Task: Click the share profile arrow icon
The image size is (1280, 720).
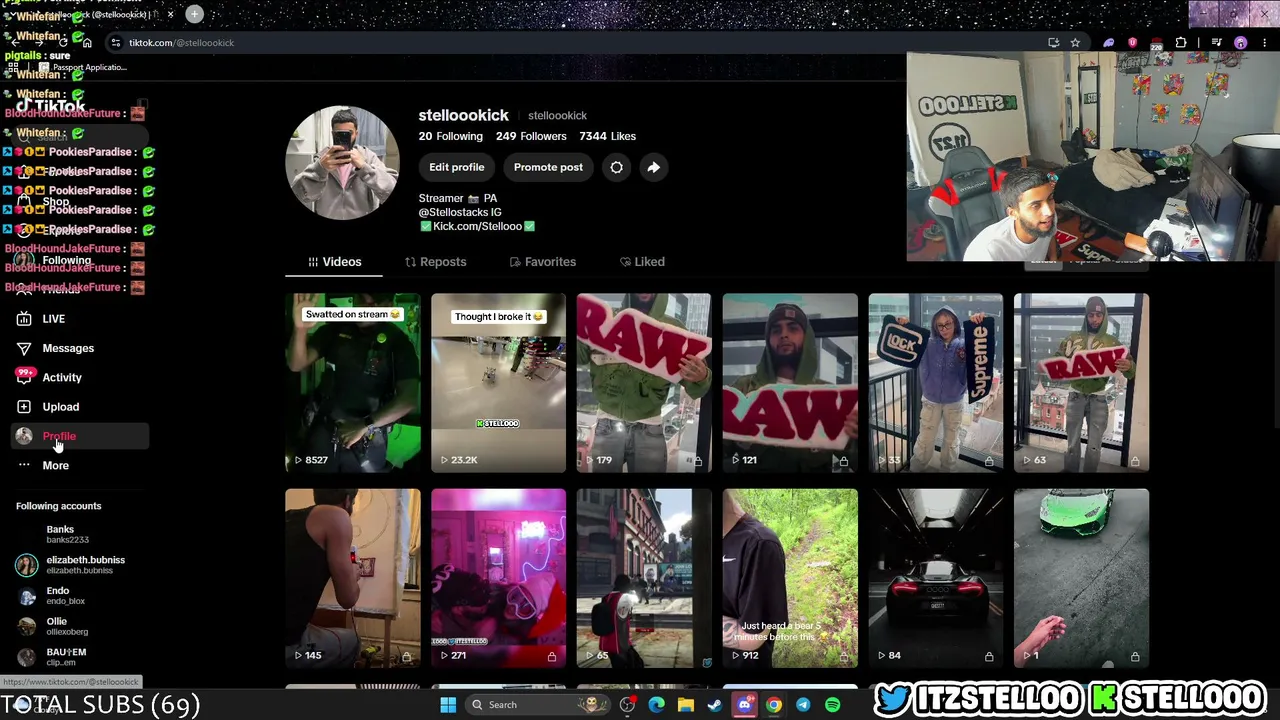Action: [x=653, y=167]
